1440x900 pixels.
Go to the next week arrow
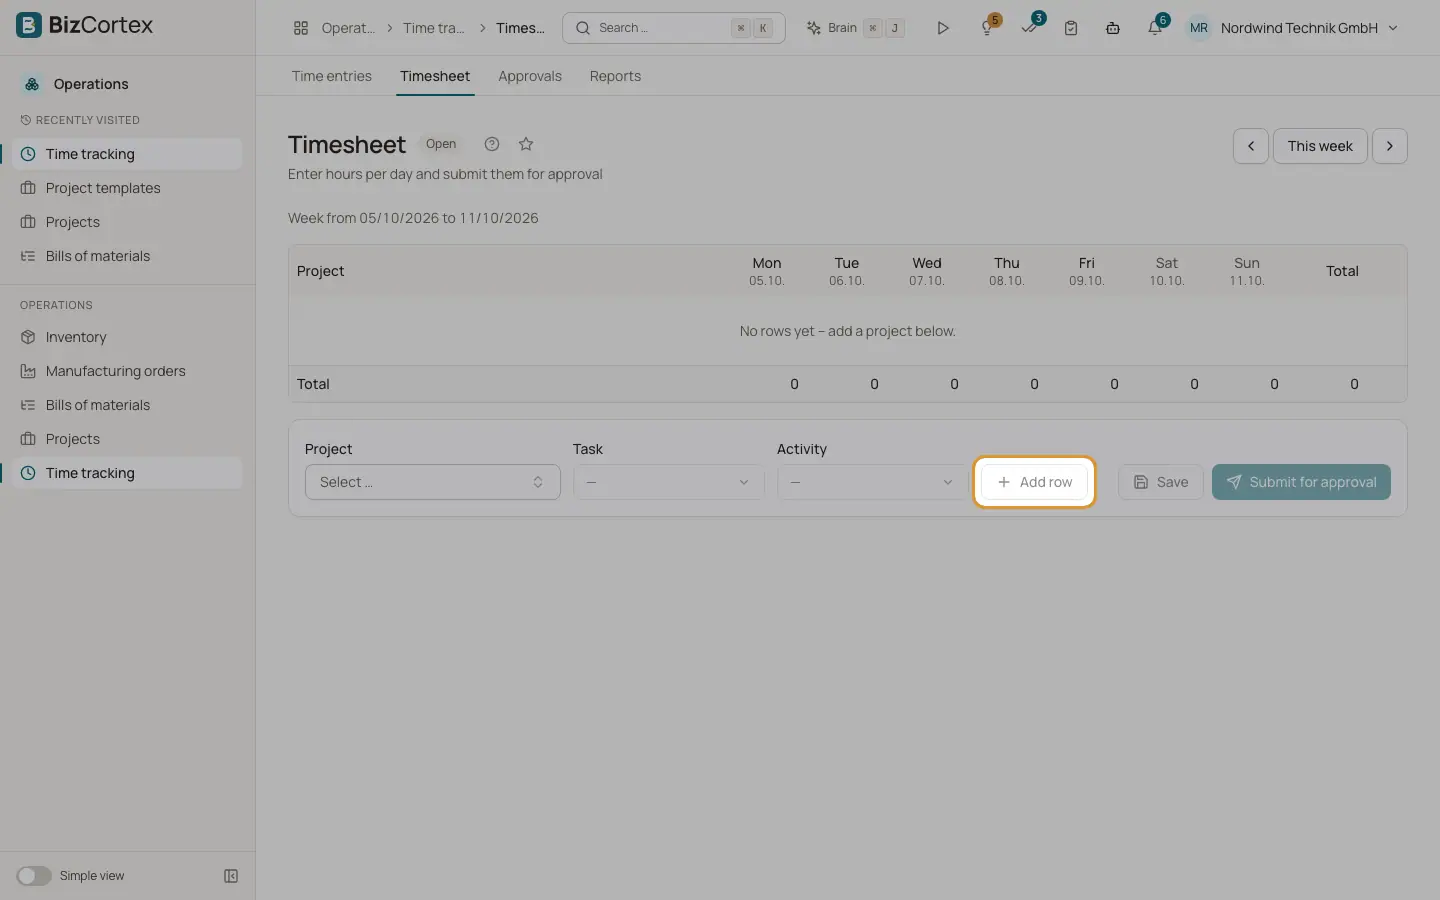tap(1389, 146)
